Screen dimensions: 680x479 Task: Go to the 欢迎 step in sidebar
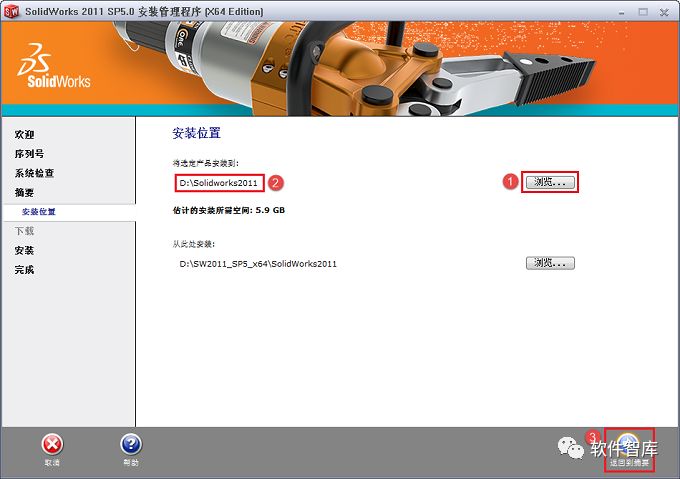pyautogui.click(x=24, y=135)
